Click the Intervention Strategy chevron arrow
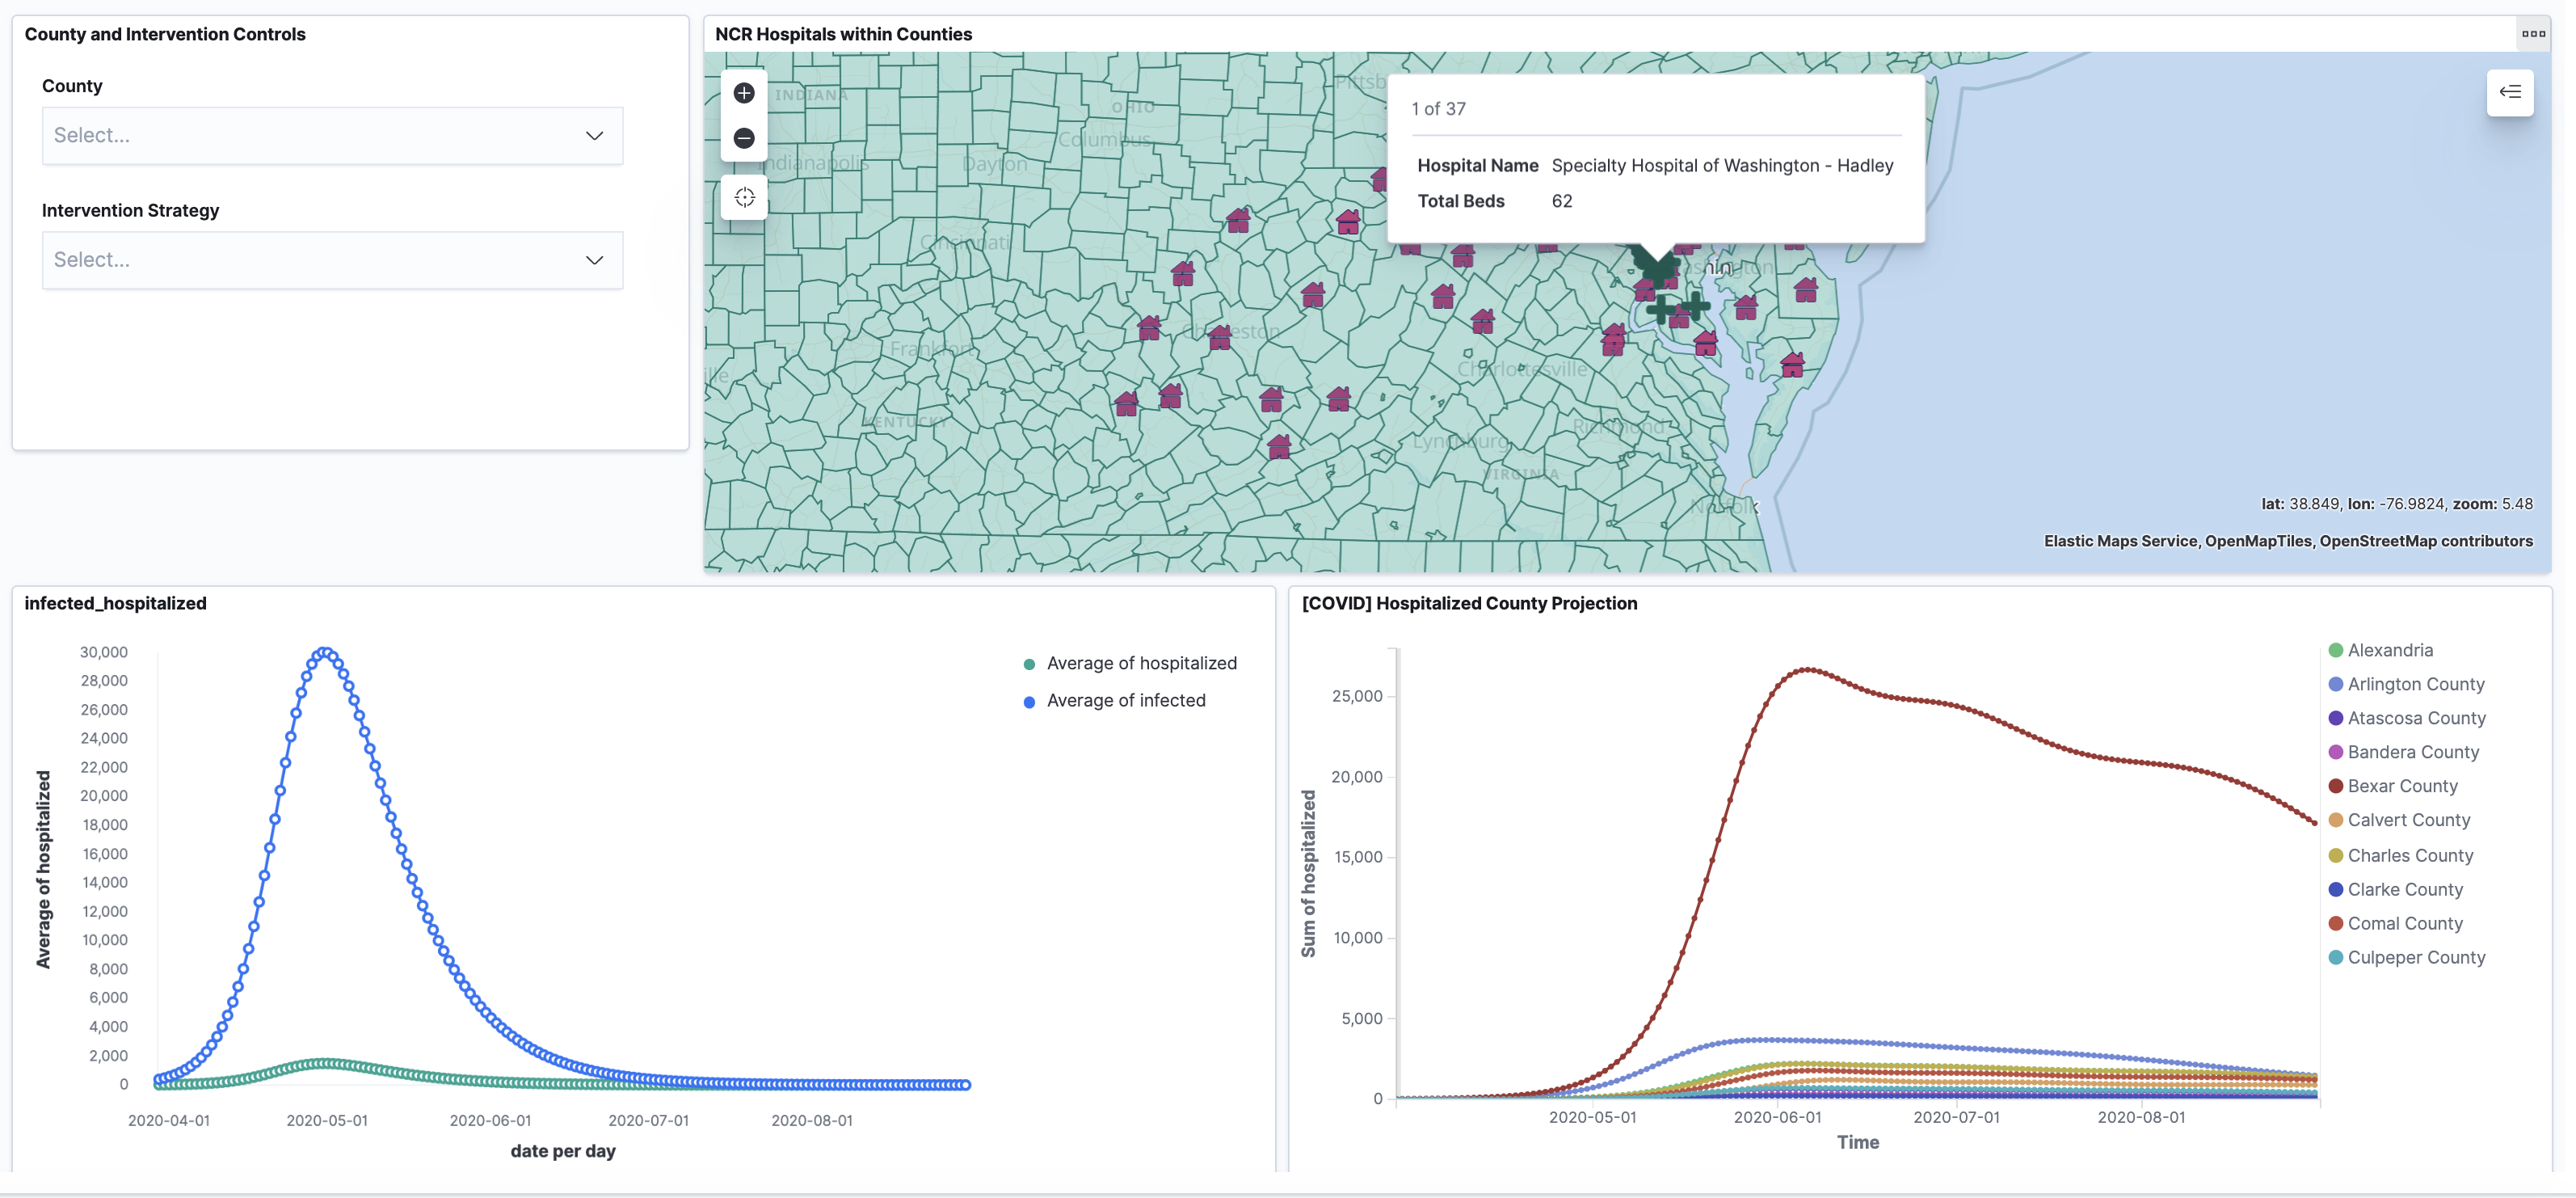The width and height of the screenshot is (2576, 1198). [594, 260]
